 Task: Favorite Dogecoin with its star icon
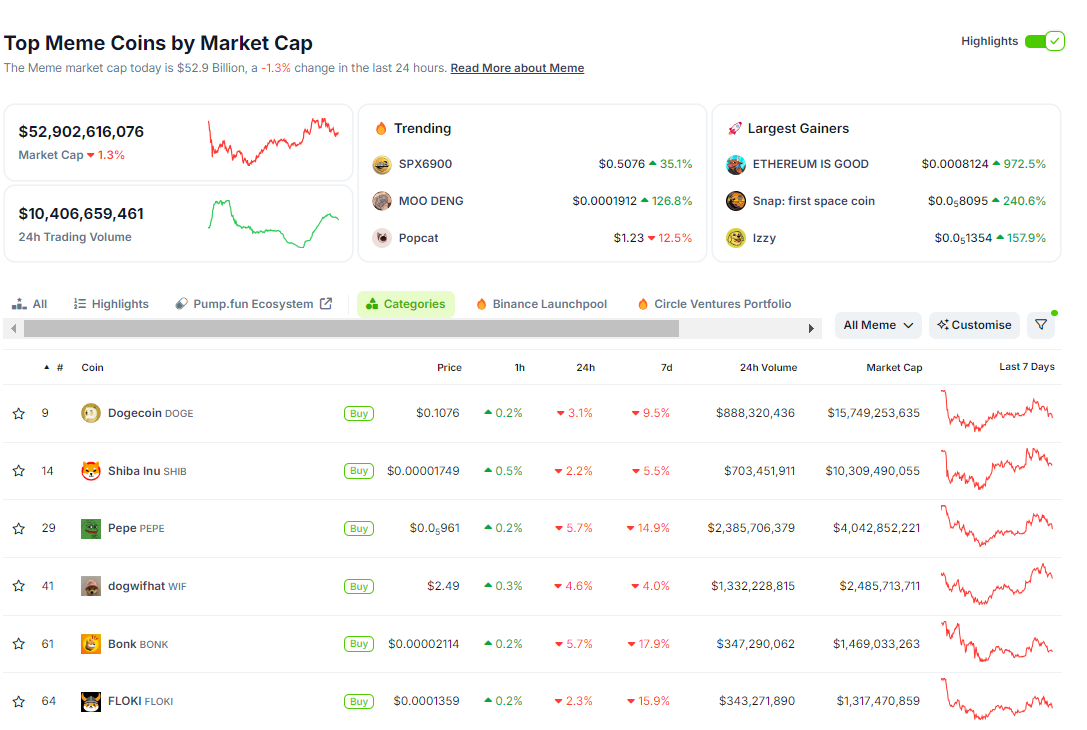coord(19,414)
